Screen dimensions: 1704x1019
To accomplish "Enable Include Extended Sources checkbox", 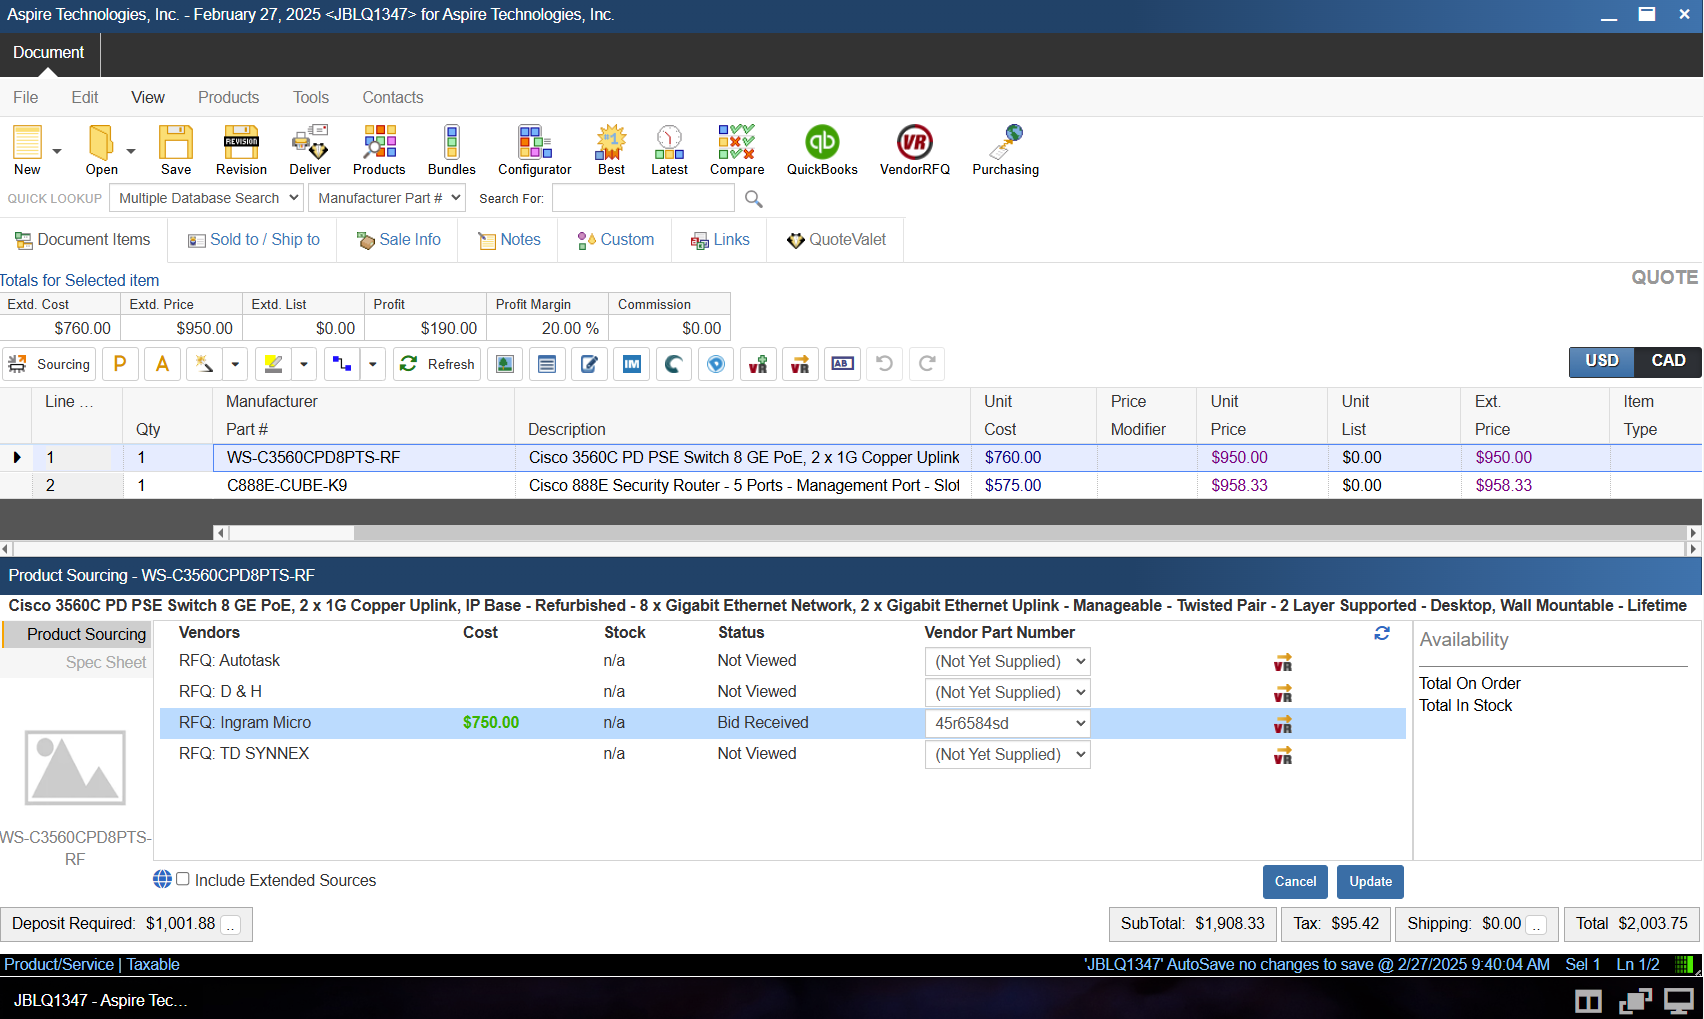I will pyautogui.click(x=183, y=880).
